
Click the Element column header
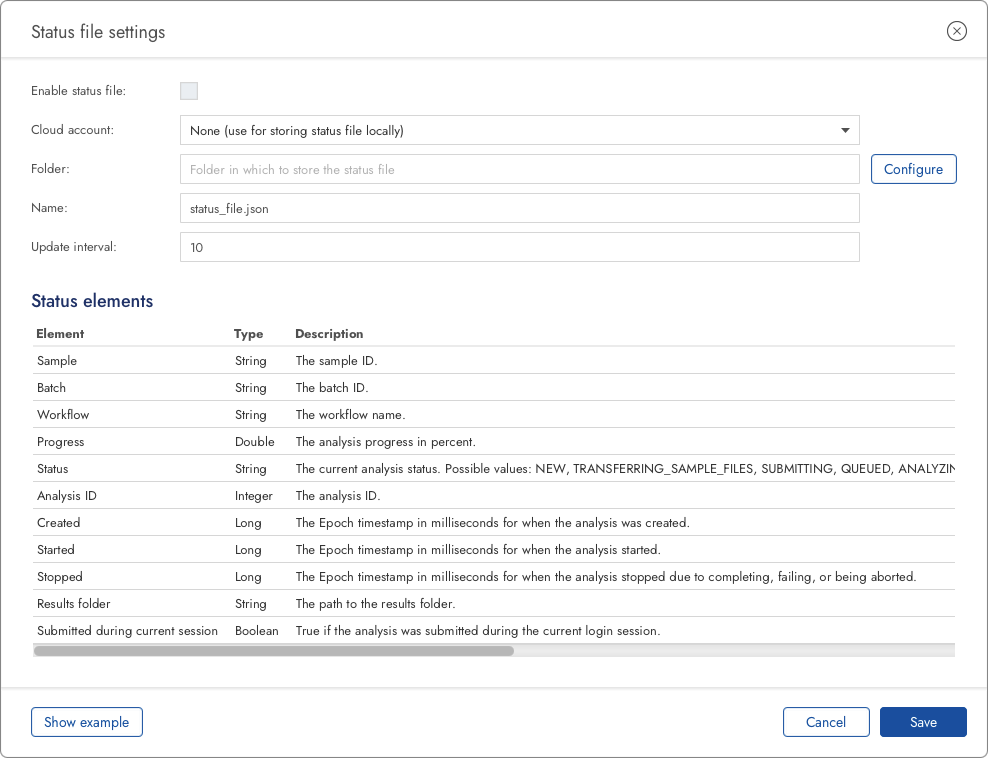pyautogui.click(x=61, y=334)
